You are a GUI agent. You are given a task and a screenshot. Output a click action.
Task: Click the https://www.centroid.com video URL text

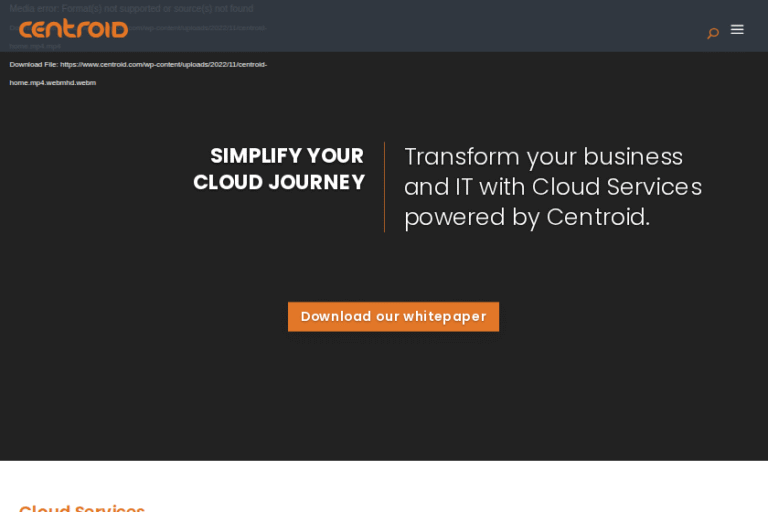point(163,64)
